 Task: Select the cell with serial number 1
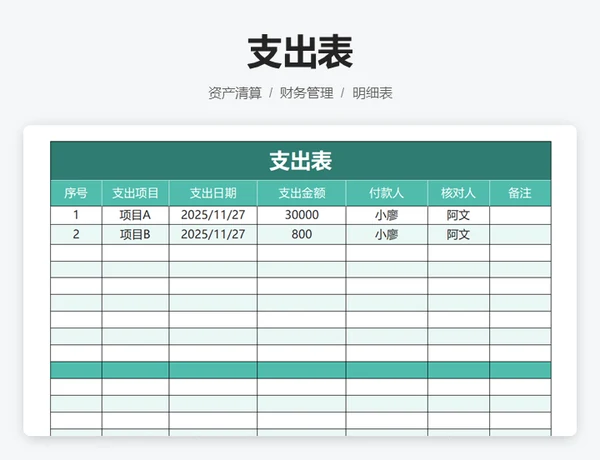pos(76,215)
